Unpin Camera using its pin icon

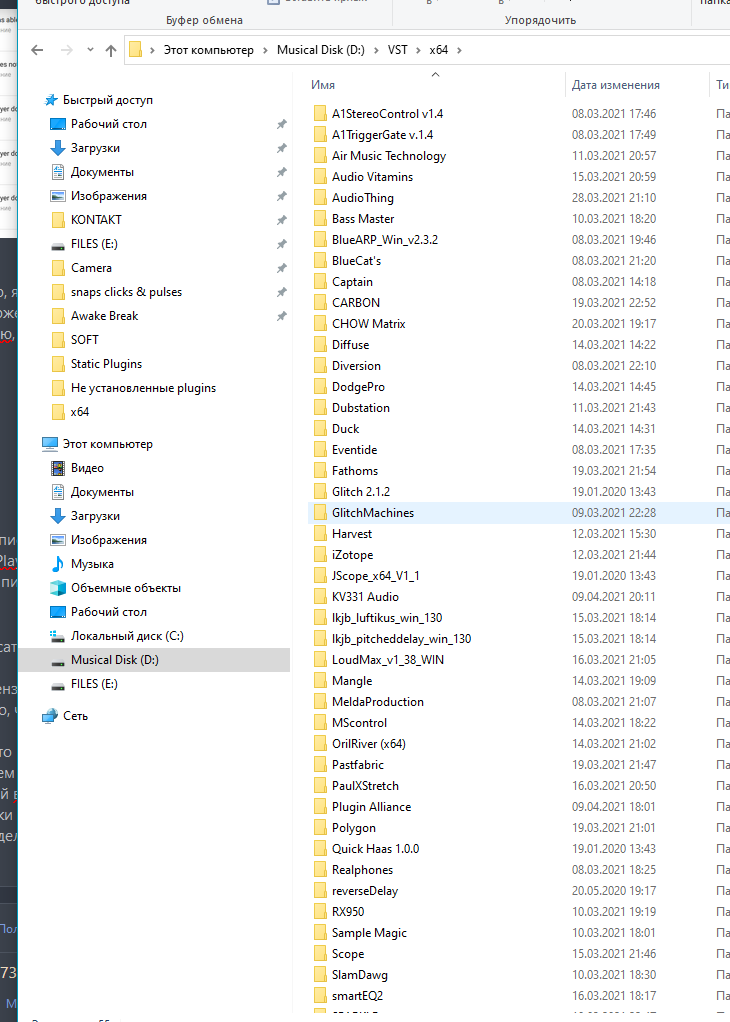click(x=282, y=268)
